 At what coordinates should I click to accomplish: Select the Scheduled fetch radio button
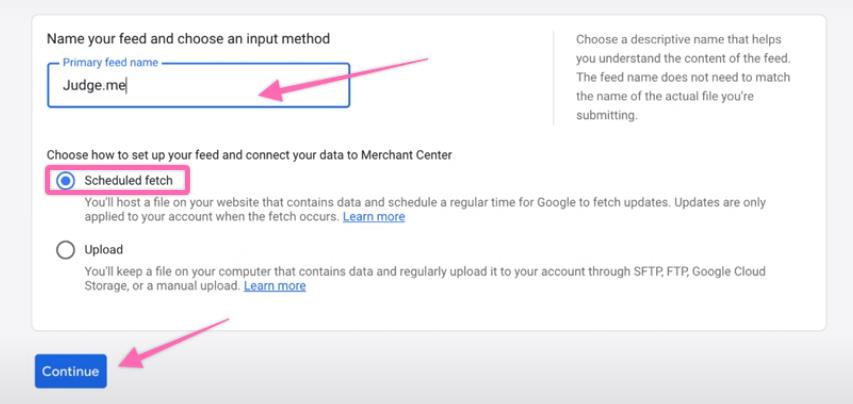(x=66, y=181)
